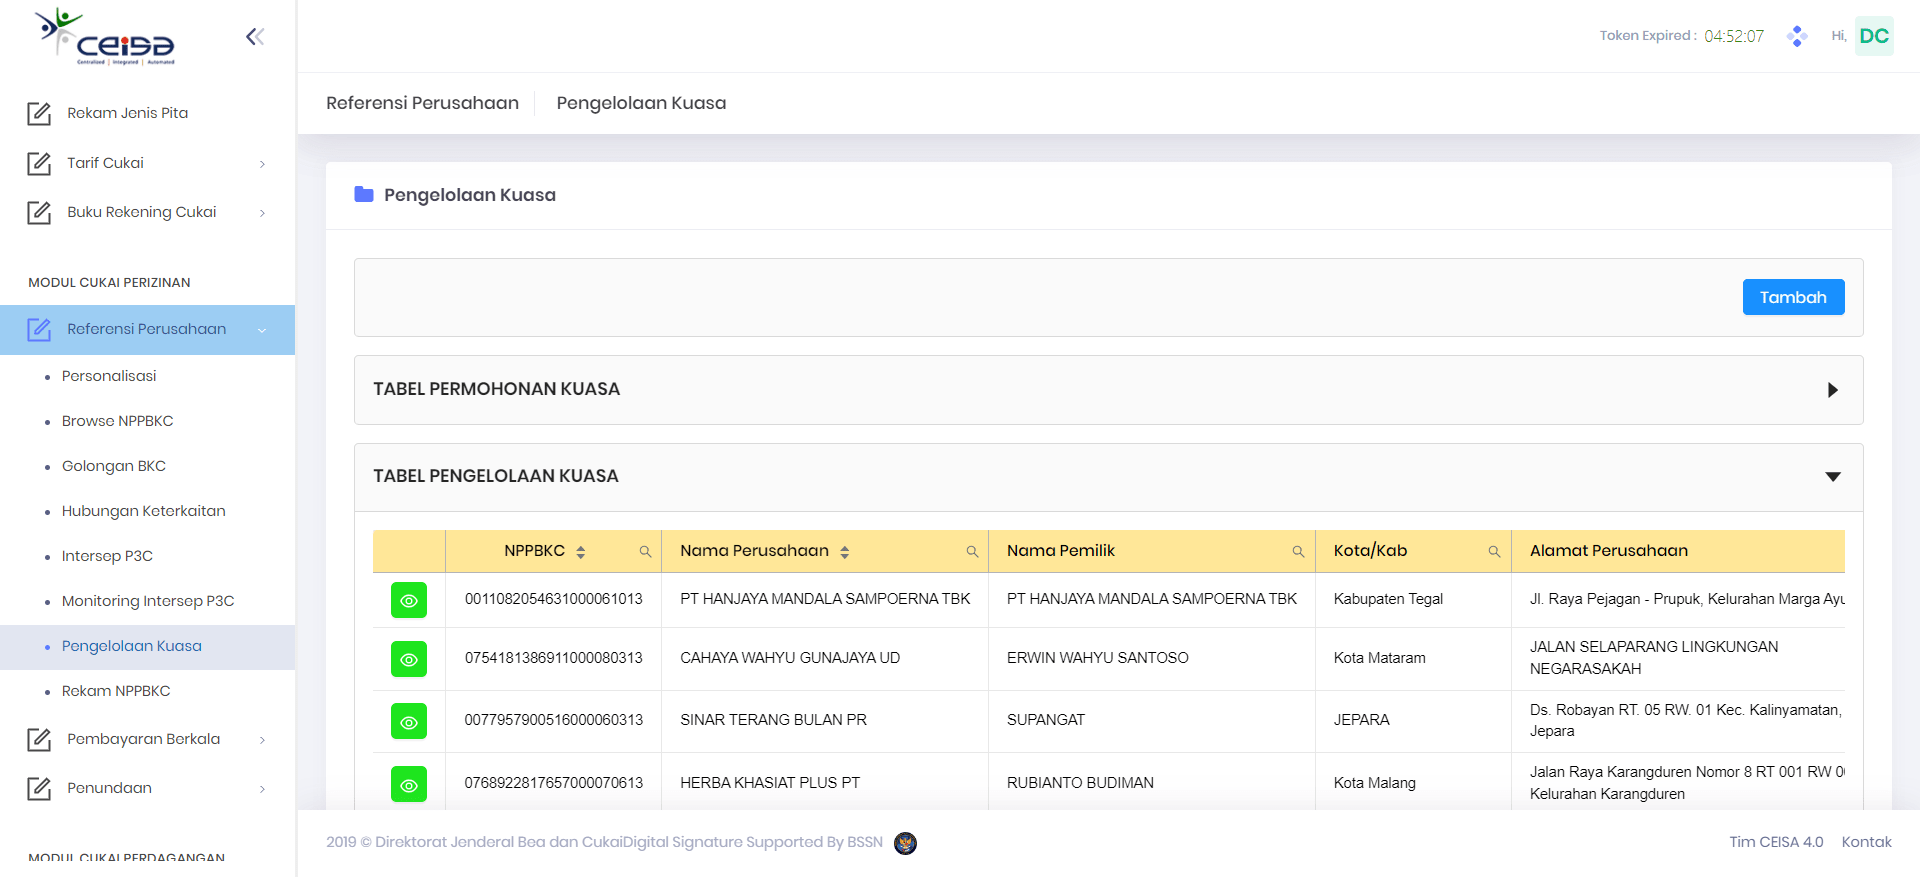Collapse the sidebar with double-chevron icon
This screenshot has width=1920, height=877.
(255, 37)
